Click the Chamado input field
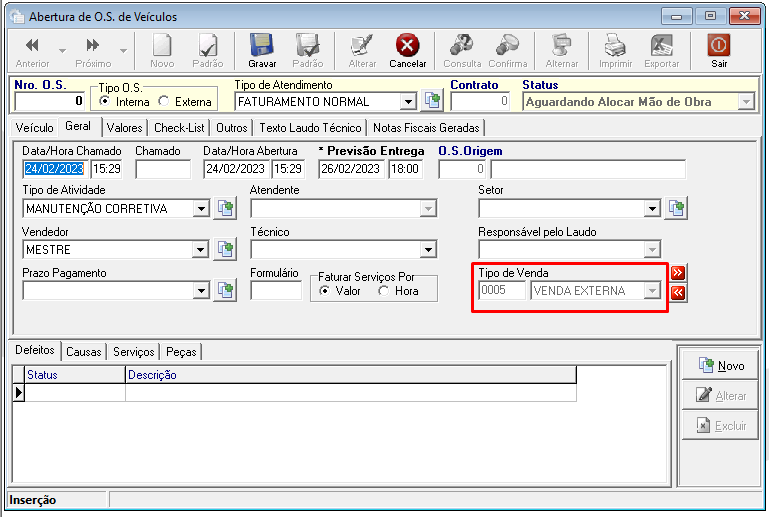 tap(163, 169)
